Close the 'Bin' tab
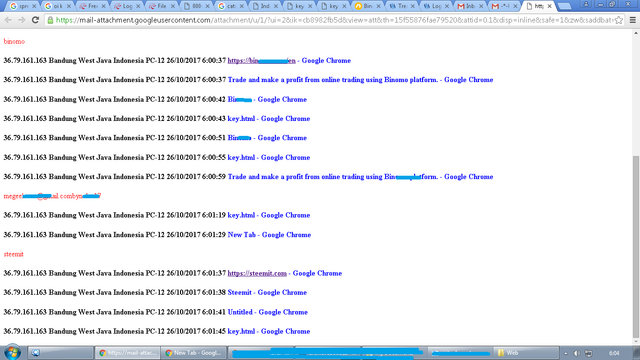Viewport: 640px width, 360px height. pyautogui.click(x=378, y=6)
